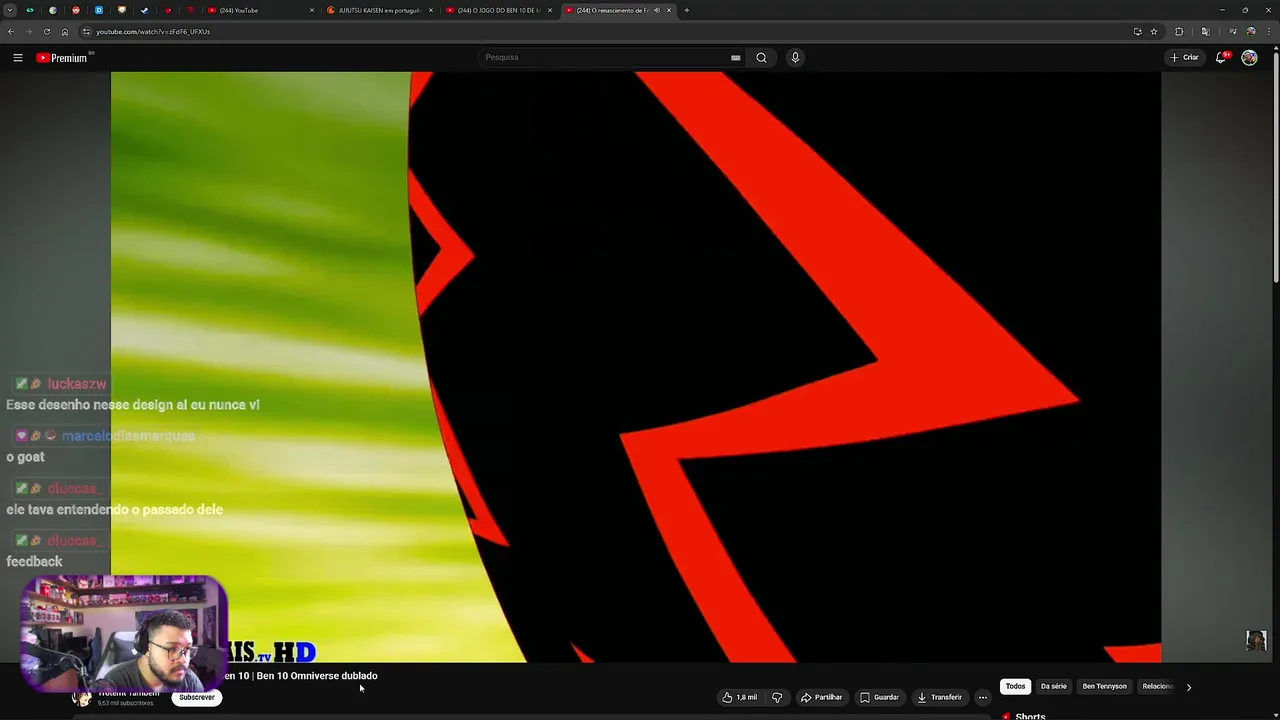1280x720 pixels.
Task: Open Chrome three-dot menu
Action: (x=1269, y=31)
